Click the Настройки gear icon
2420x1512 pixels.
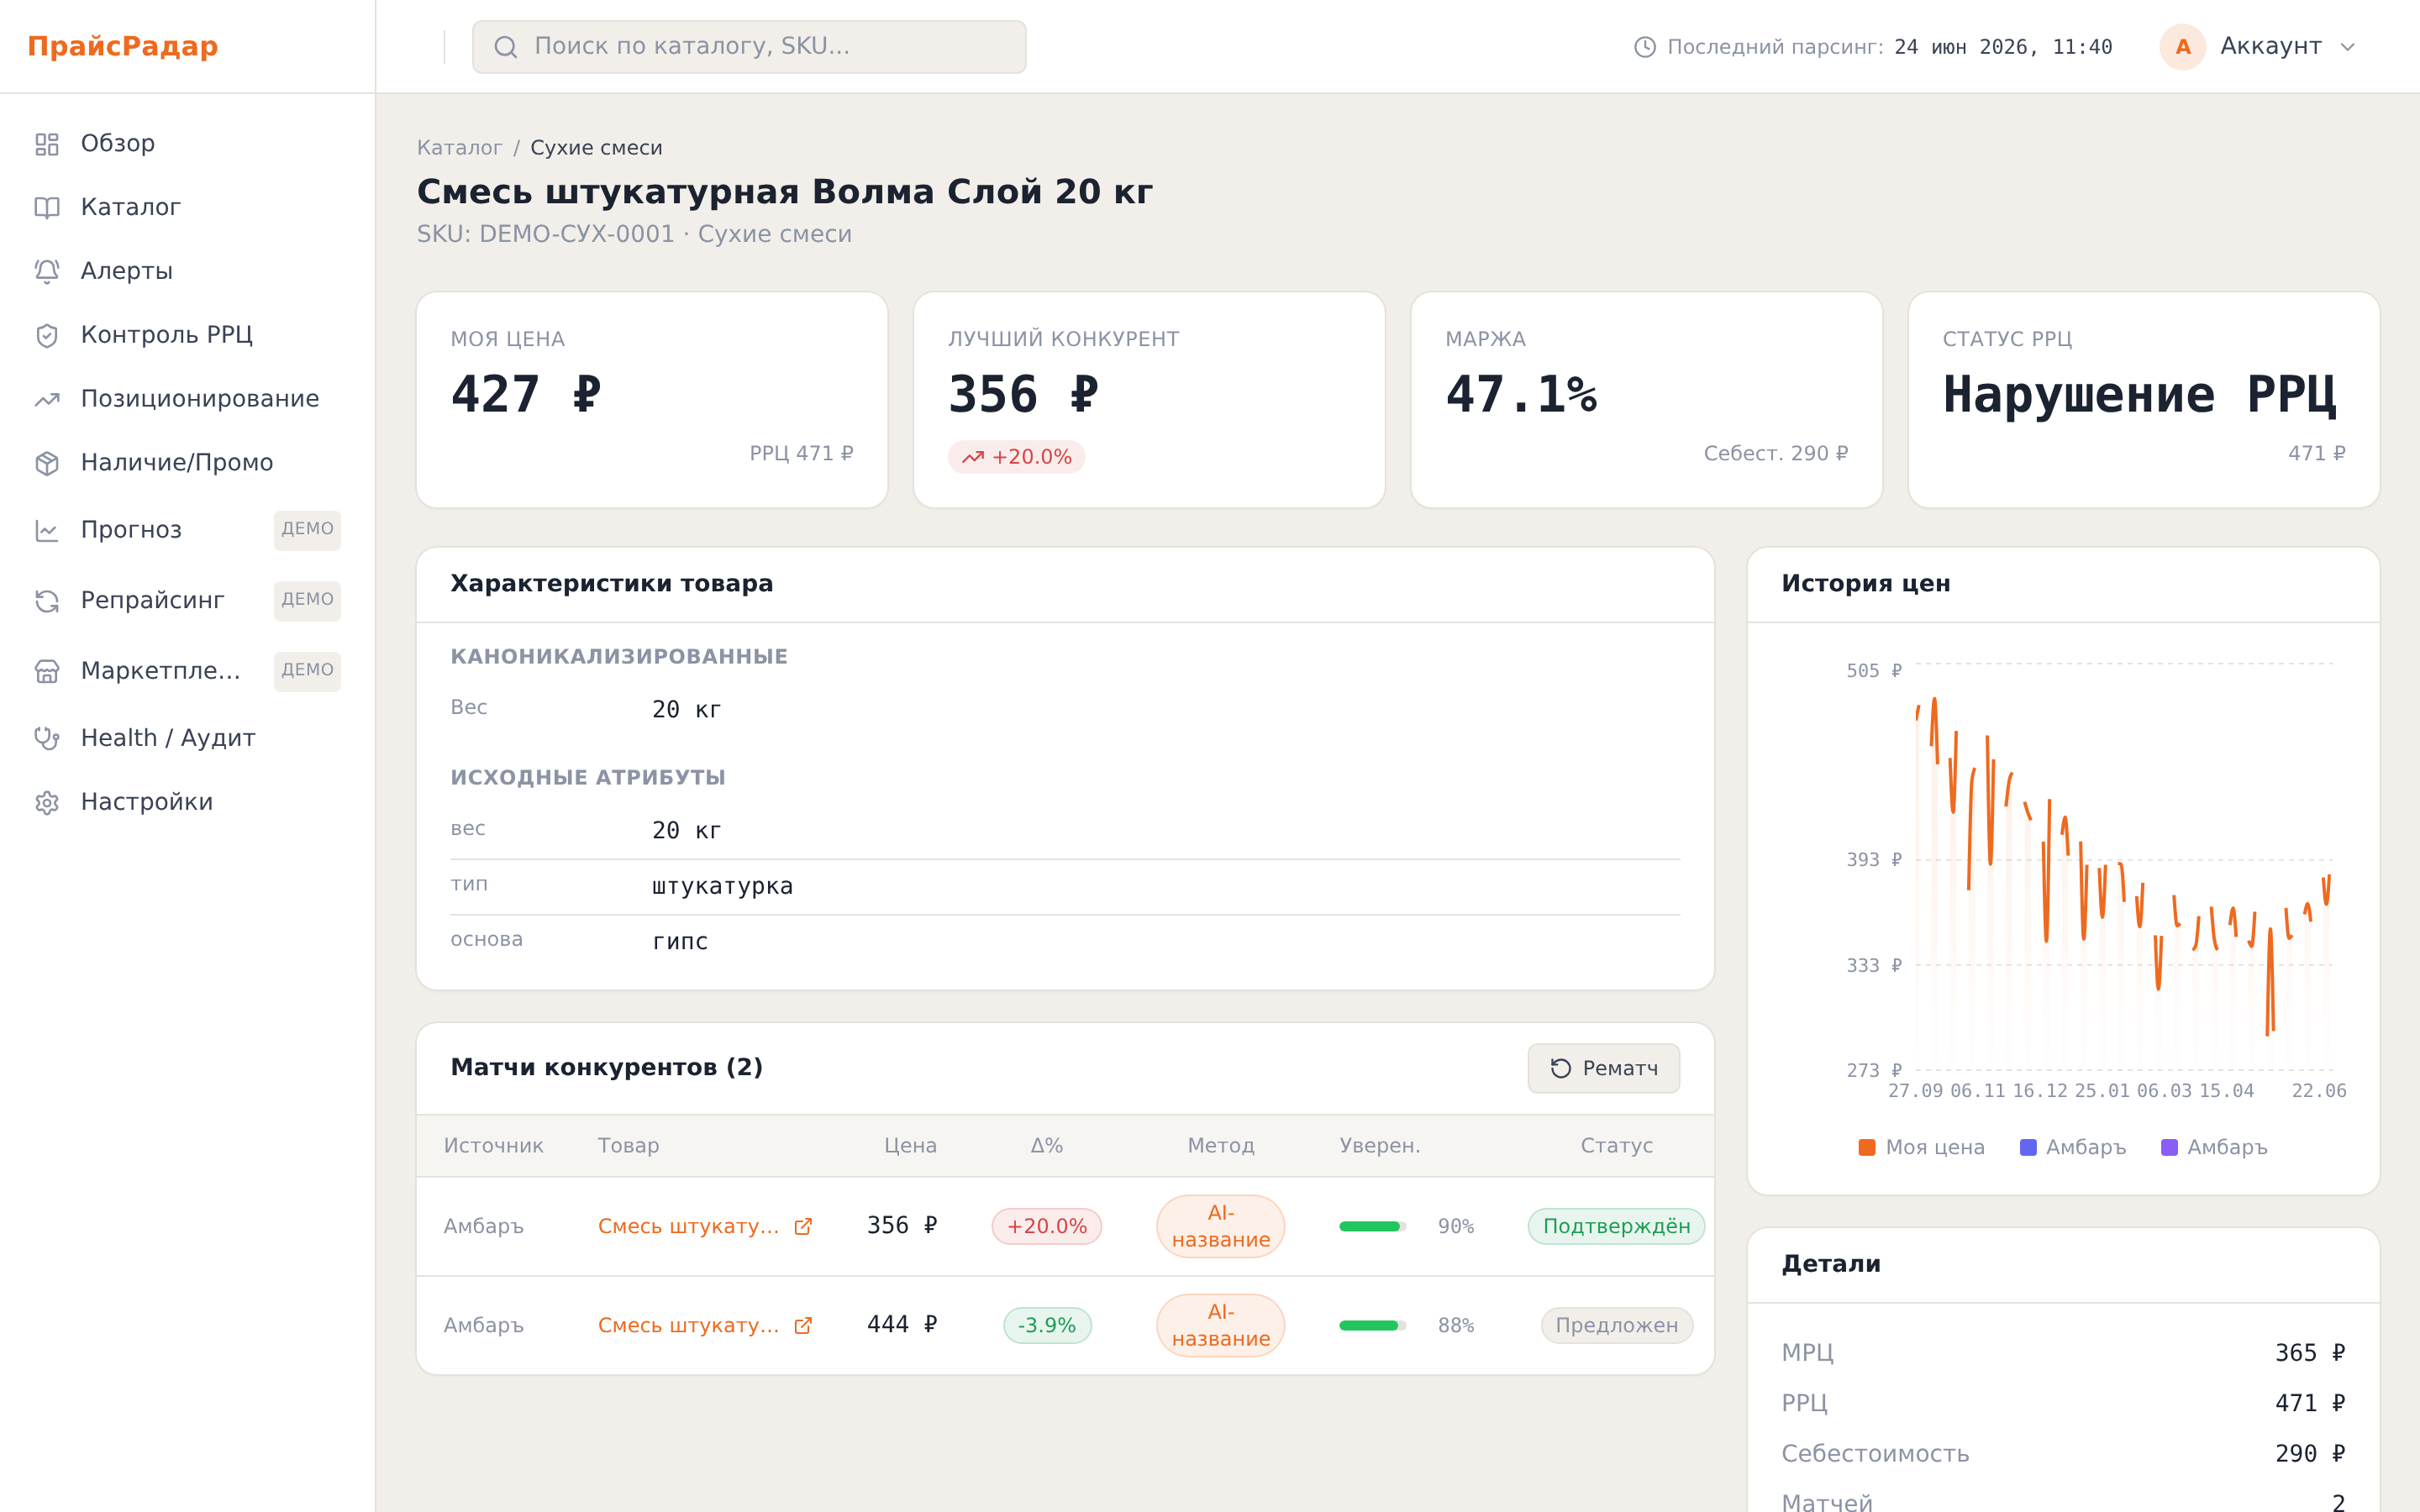point(47,802)
